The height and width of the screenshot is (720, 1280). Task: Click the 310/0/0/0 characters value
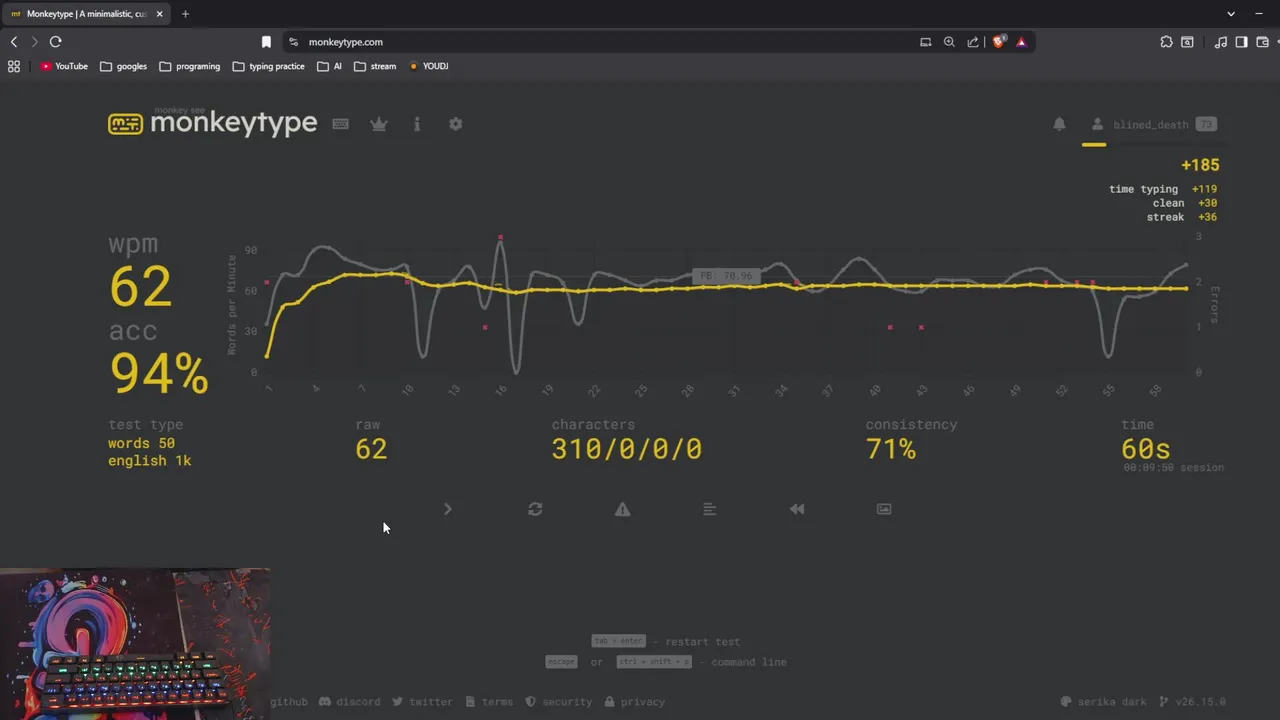pyautogui.click(x=627, y=449)
